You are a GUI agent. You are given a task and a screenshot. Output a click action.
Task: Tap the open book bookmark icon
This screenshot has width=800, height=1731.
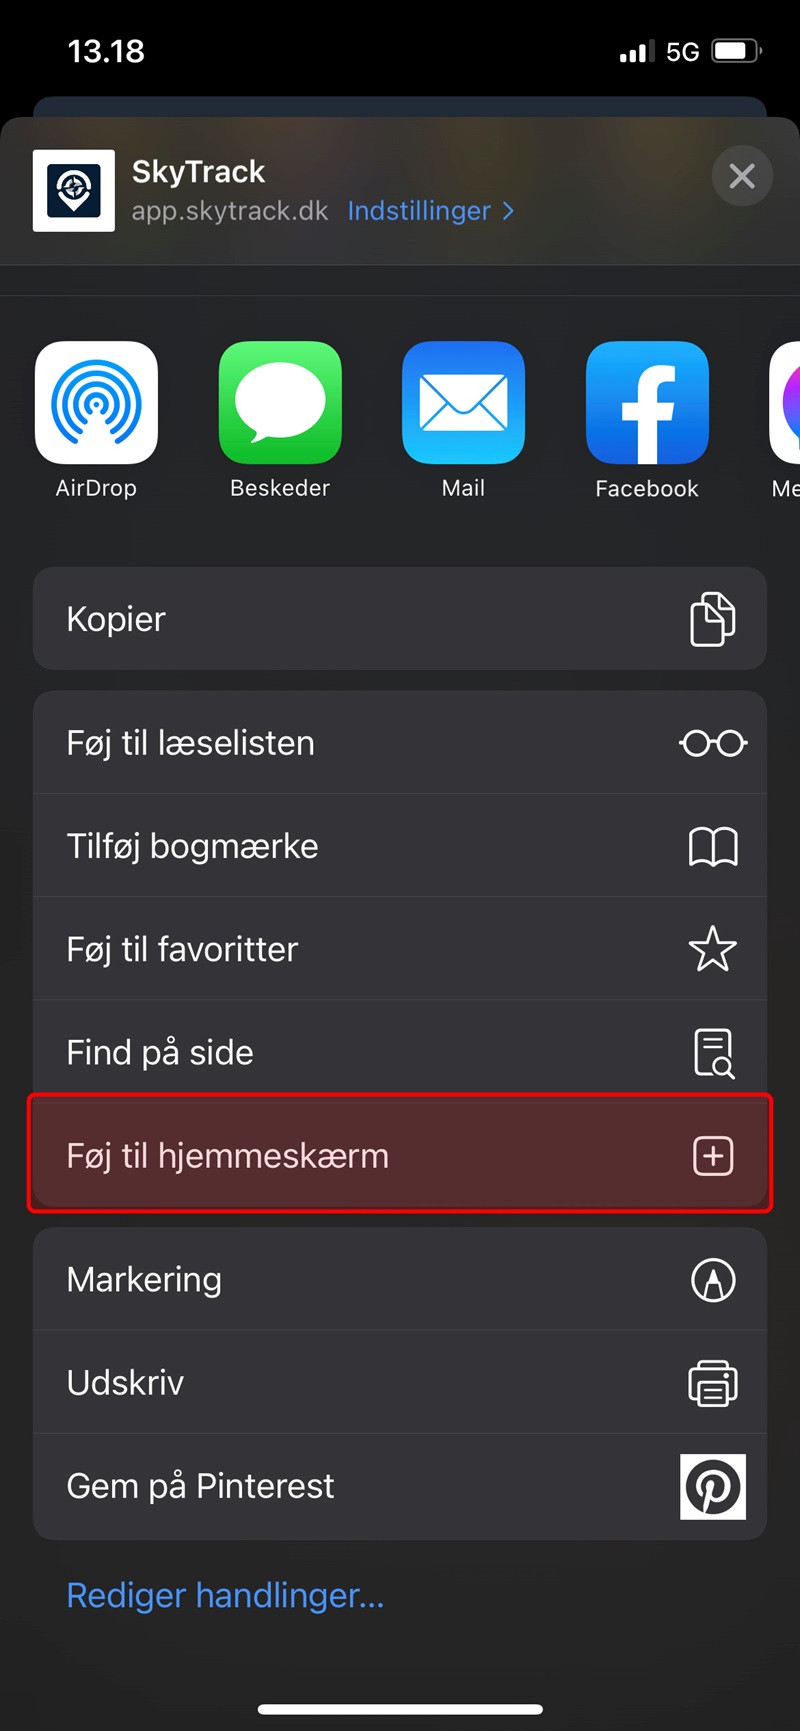point(713,847)
